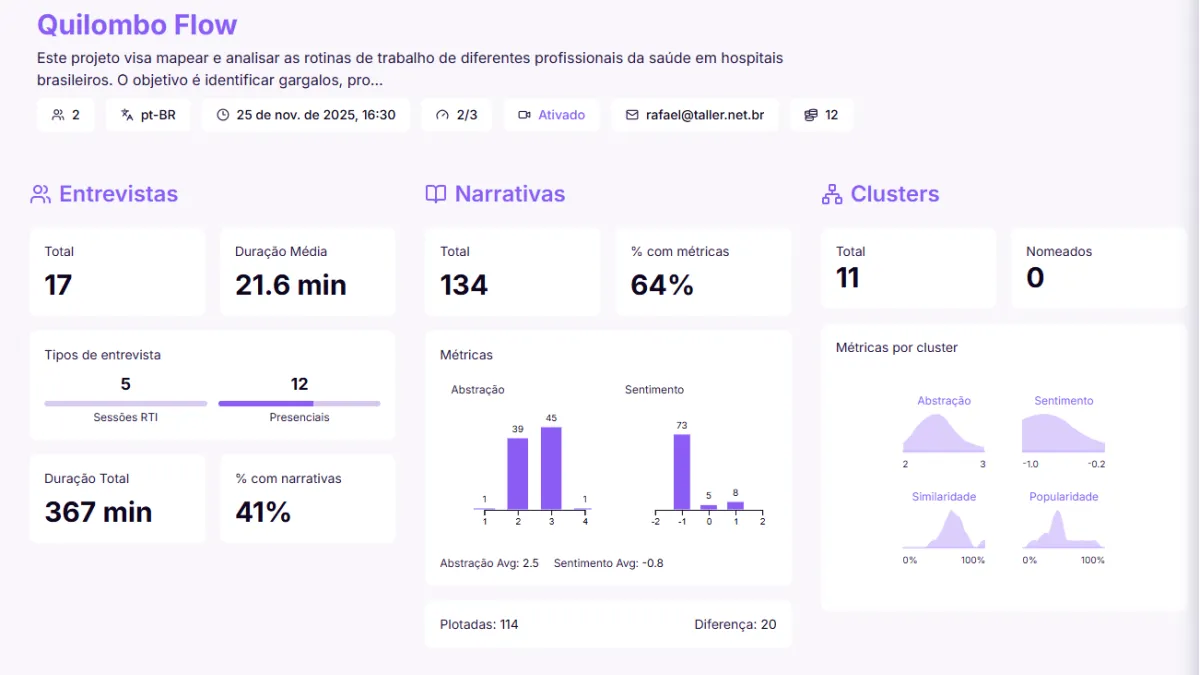Select the translation icon beside pt-BR
Image resolution: width=1200 pixels, height=675 pixels.
click(125, 114)
